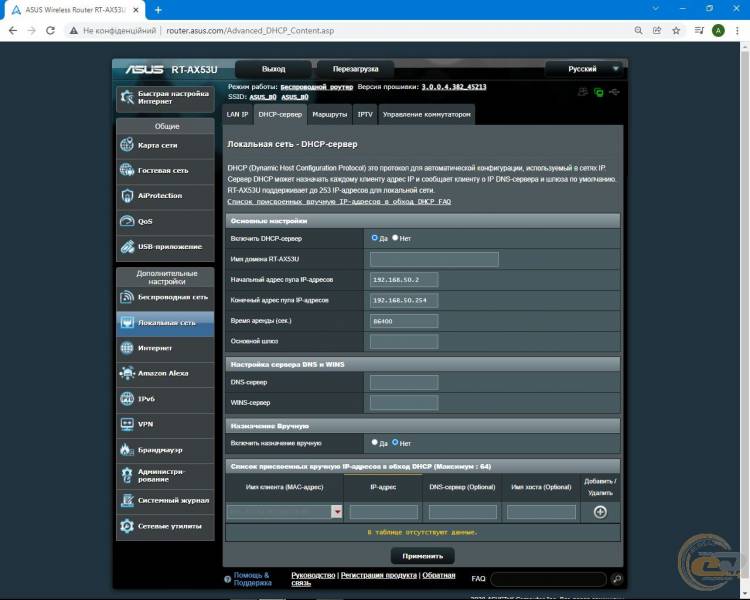This screenshot has width=750, height=600.
Task: Click the browser address bar
Action: [x=349, y=31]
